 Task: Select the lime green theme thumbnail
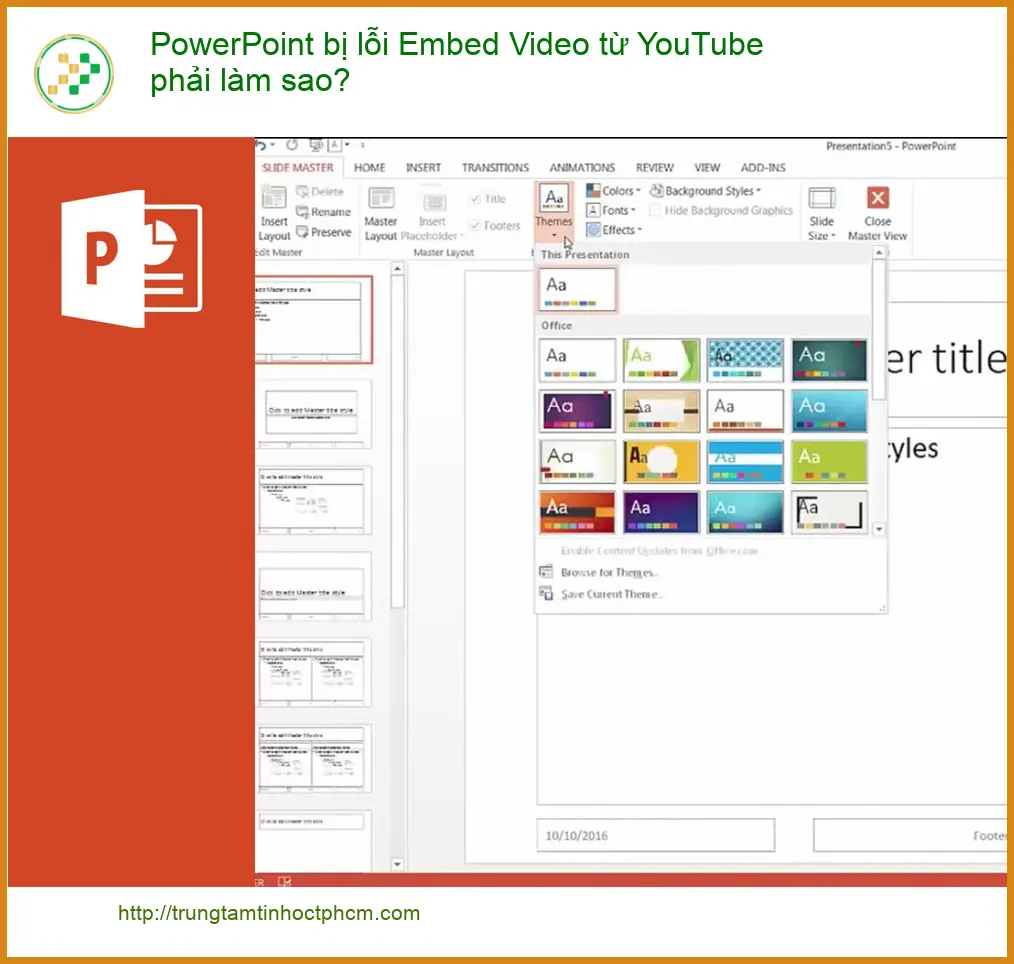829,462
